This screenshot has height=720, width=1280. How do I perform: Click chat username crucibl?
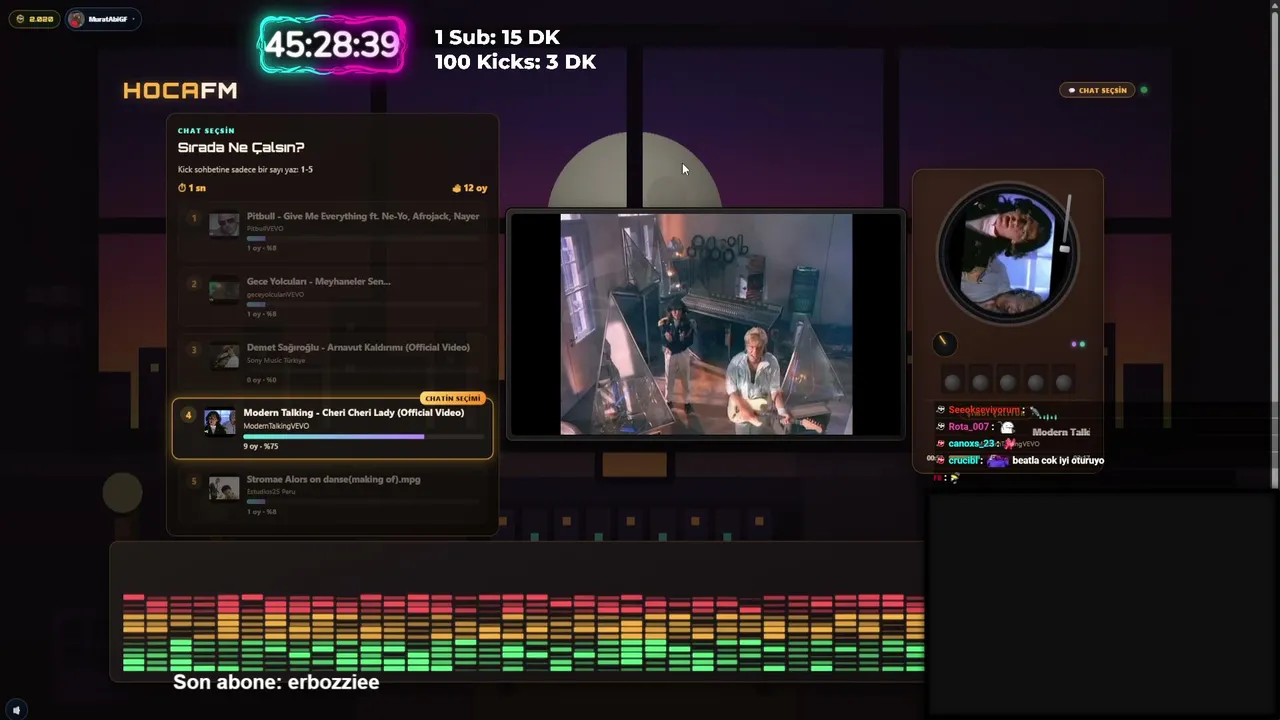coord(964,460)
